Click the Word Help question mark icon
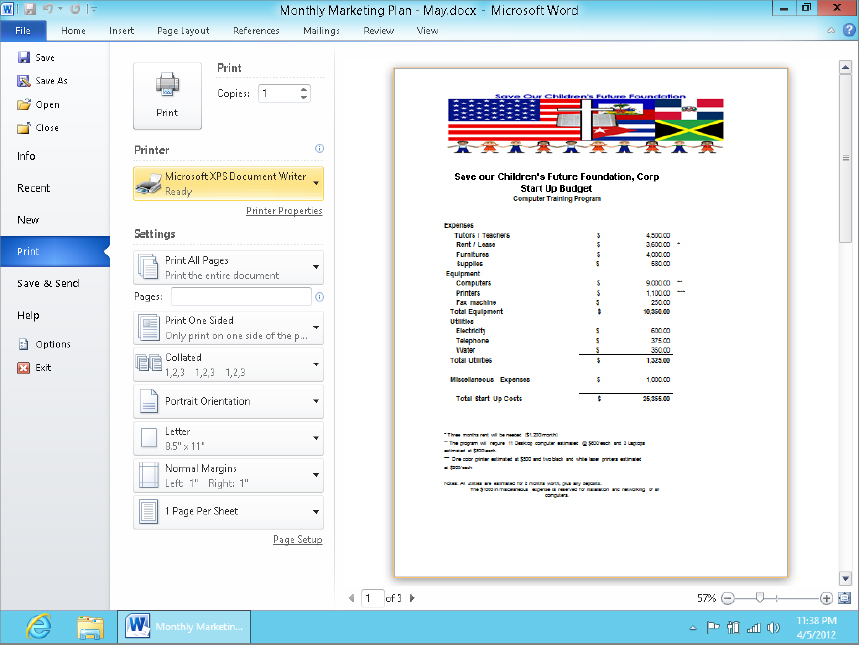Image resolution: width=859 pixels, height=645 pixels. click(849, 31)
